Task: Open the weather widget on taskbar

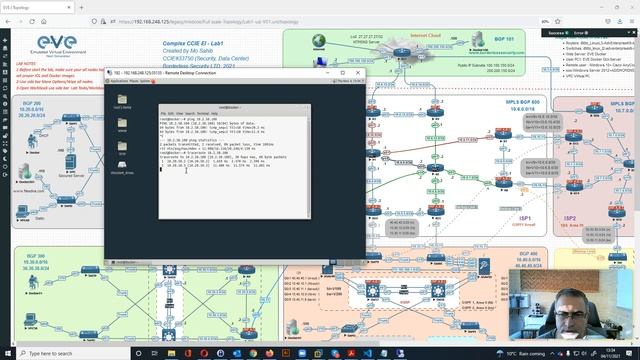Action: [522, 353]
